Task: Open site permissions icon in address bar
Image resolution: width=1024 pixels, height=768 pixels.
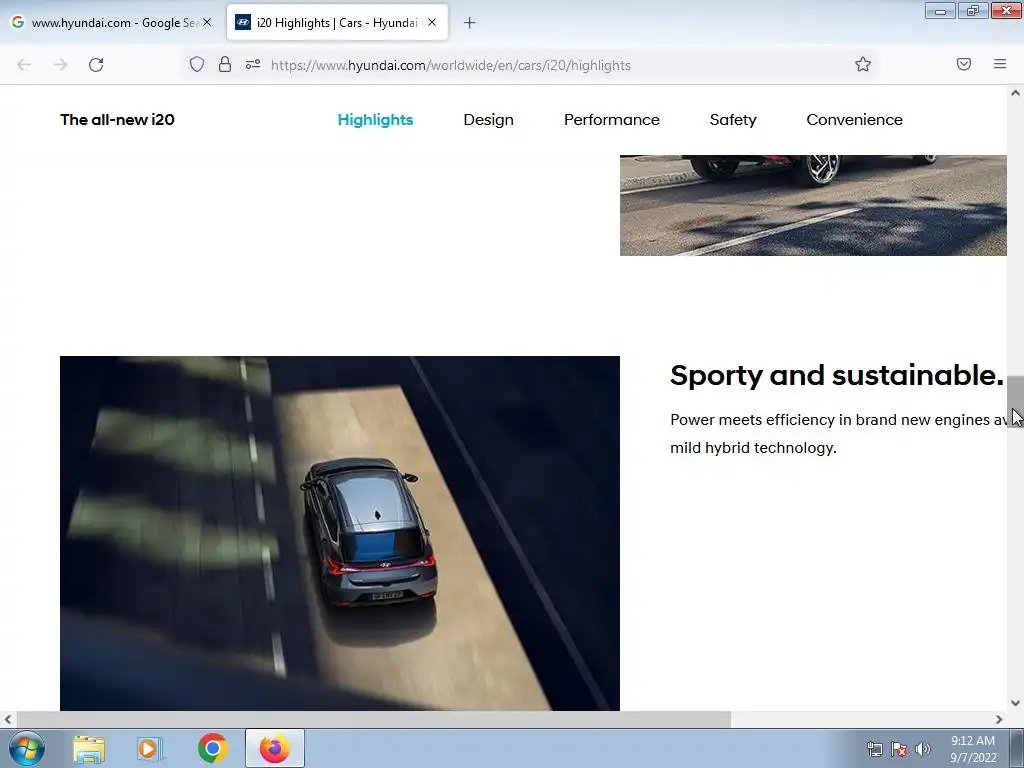Action: [x=253, y=64]
